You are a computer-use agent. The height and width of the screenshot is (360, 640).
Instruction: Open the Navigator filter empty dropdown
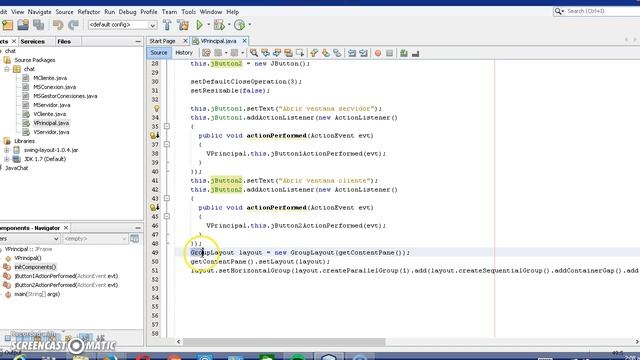point(95,239)
